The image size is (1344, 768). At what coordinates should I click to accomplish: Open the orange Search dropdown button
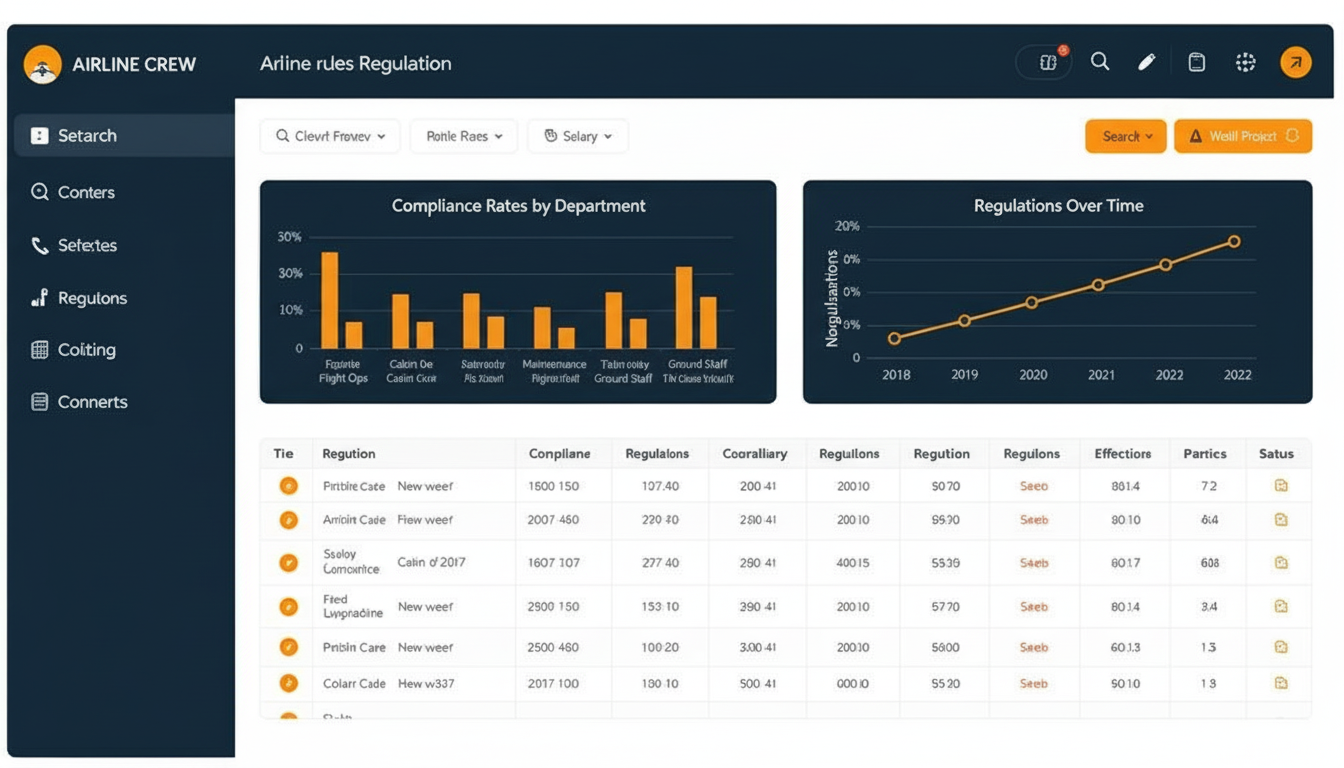(1126, 136)
